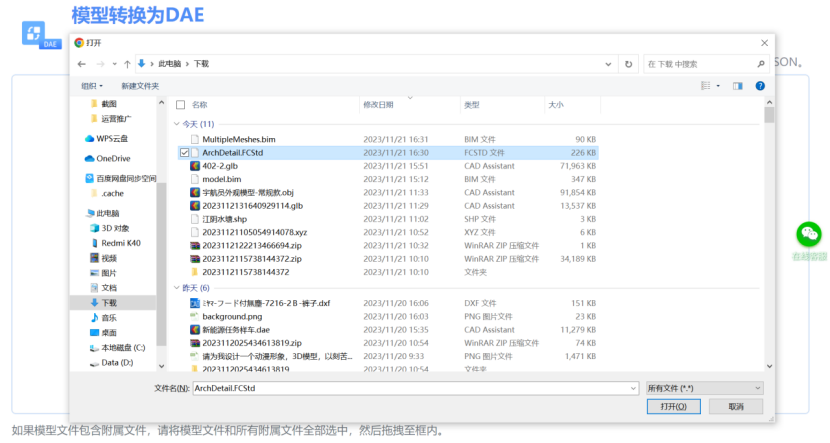Click the 取消 button

coord(736,406)
